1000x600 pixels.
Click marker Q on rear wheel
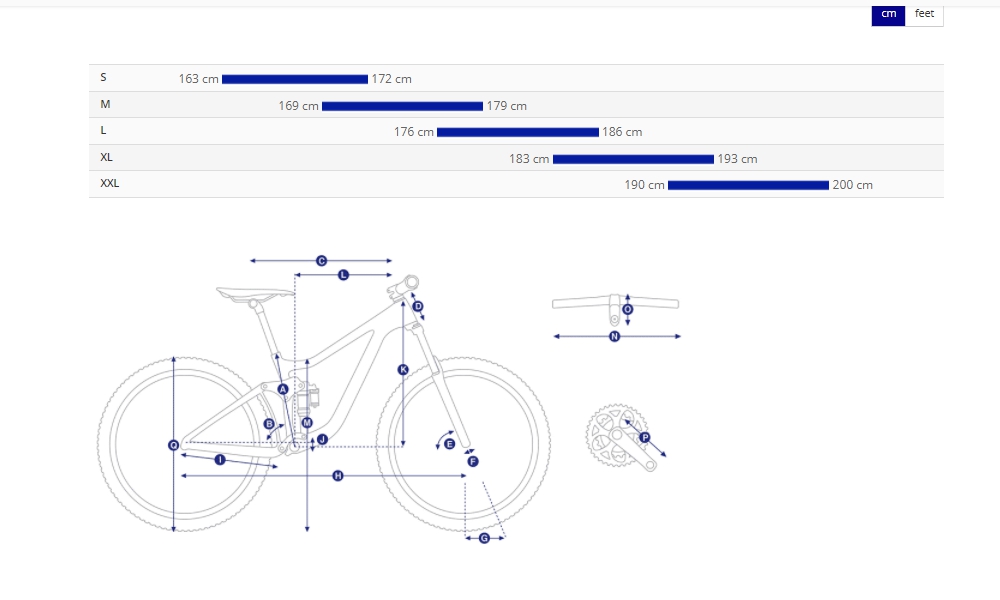coord(174,445)
